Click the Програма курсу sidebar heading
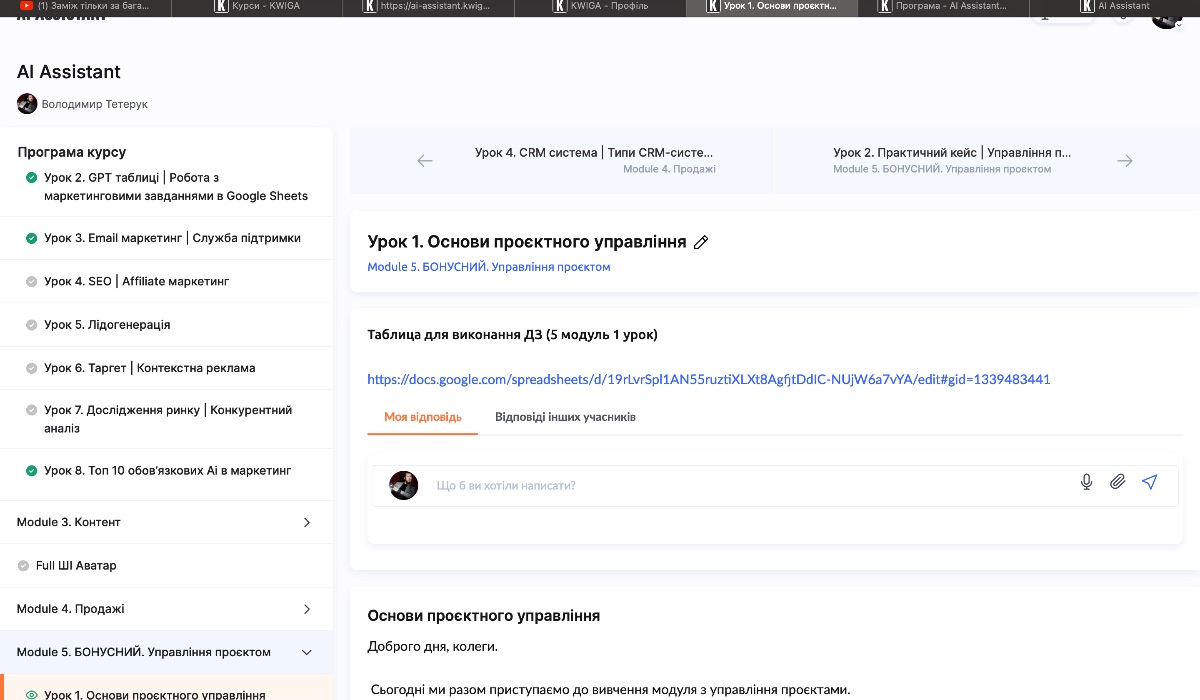The width and height of the screenshot is (1200, 700). point(72,152)
